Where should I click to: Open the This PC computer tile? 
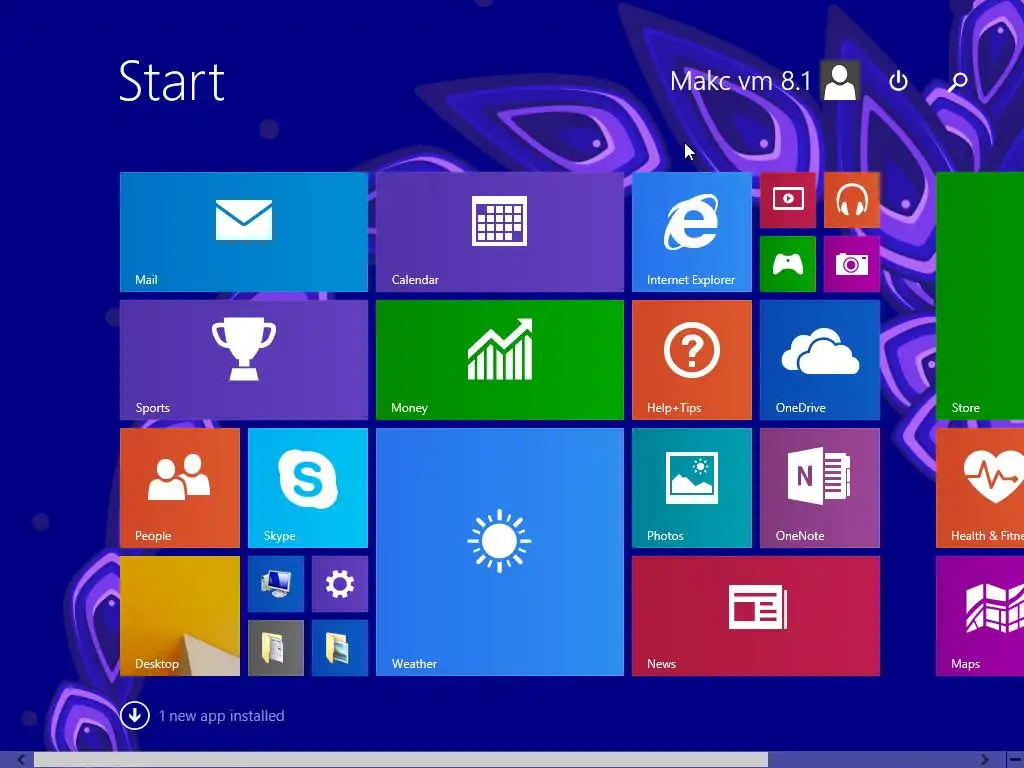(276, 584)
